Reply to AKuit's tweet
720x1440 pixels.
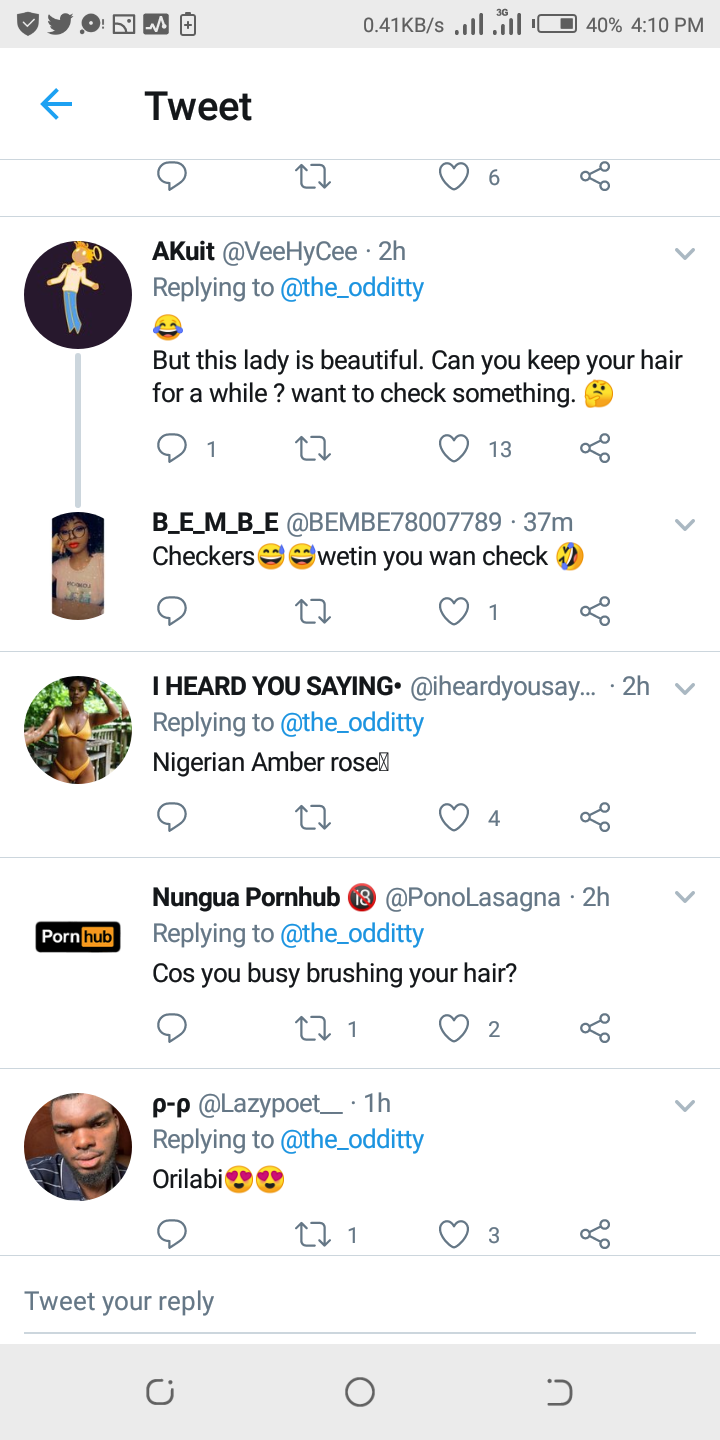click(x=172, y=449)
